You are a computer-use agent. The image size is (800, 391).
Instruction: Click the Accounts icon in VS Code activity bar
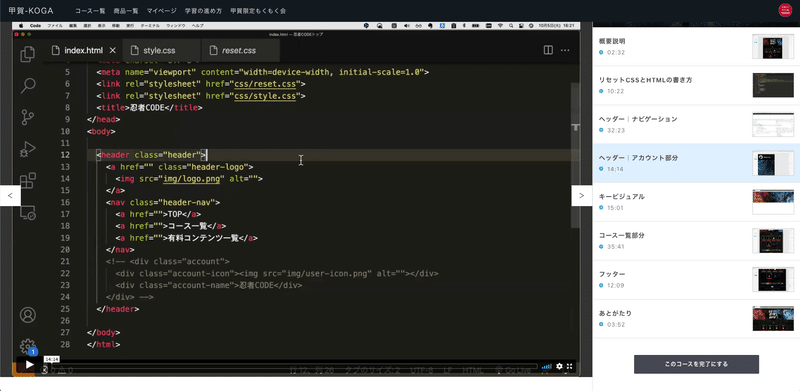click(x=28, y=314)
